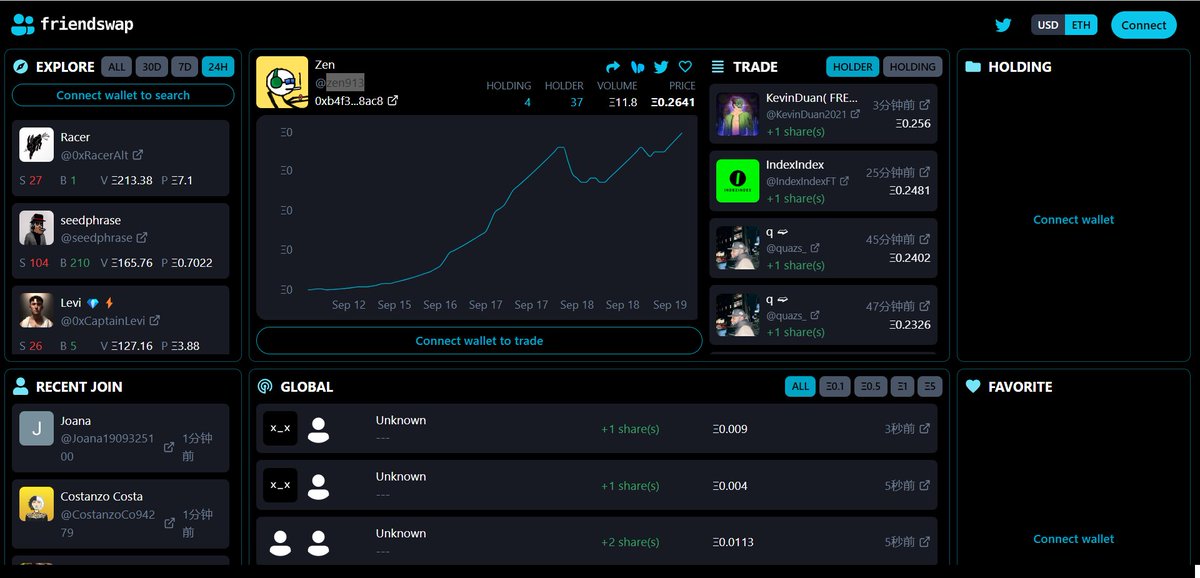Click the Connect button in header
Image resolution: width=1200 pixels, height=578 pixels.
(1144, 25)
